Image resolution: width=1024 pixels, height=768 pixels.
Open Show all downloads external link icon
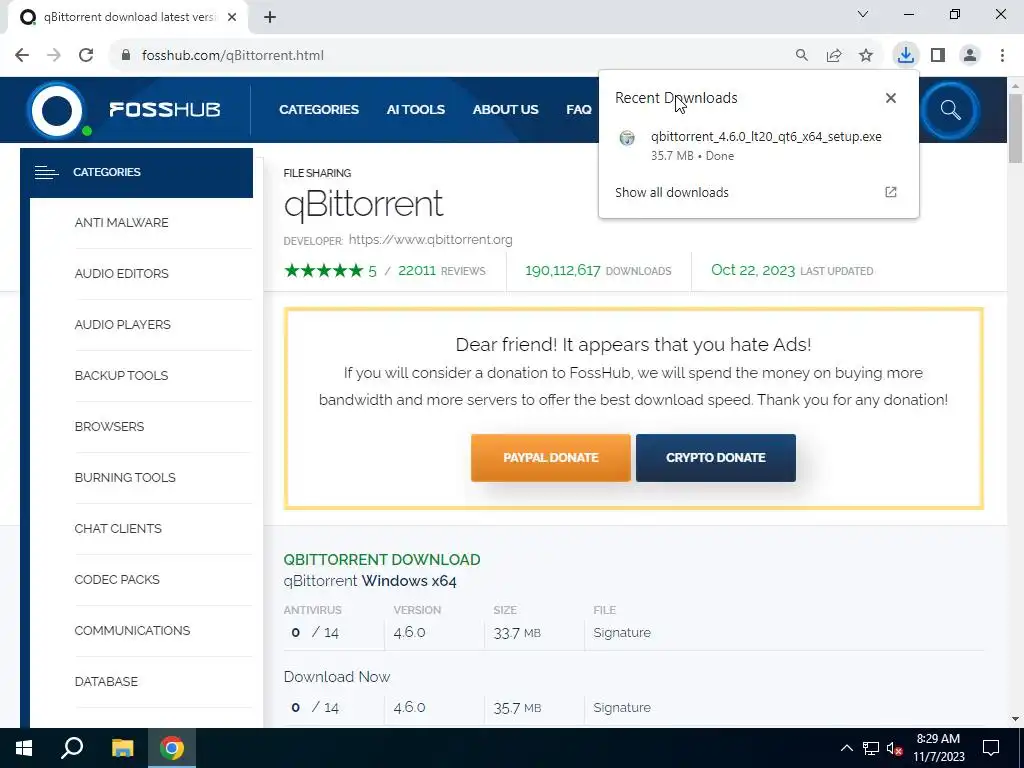click(891, 192)
